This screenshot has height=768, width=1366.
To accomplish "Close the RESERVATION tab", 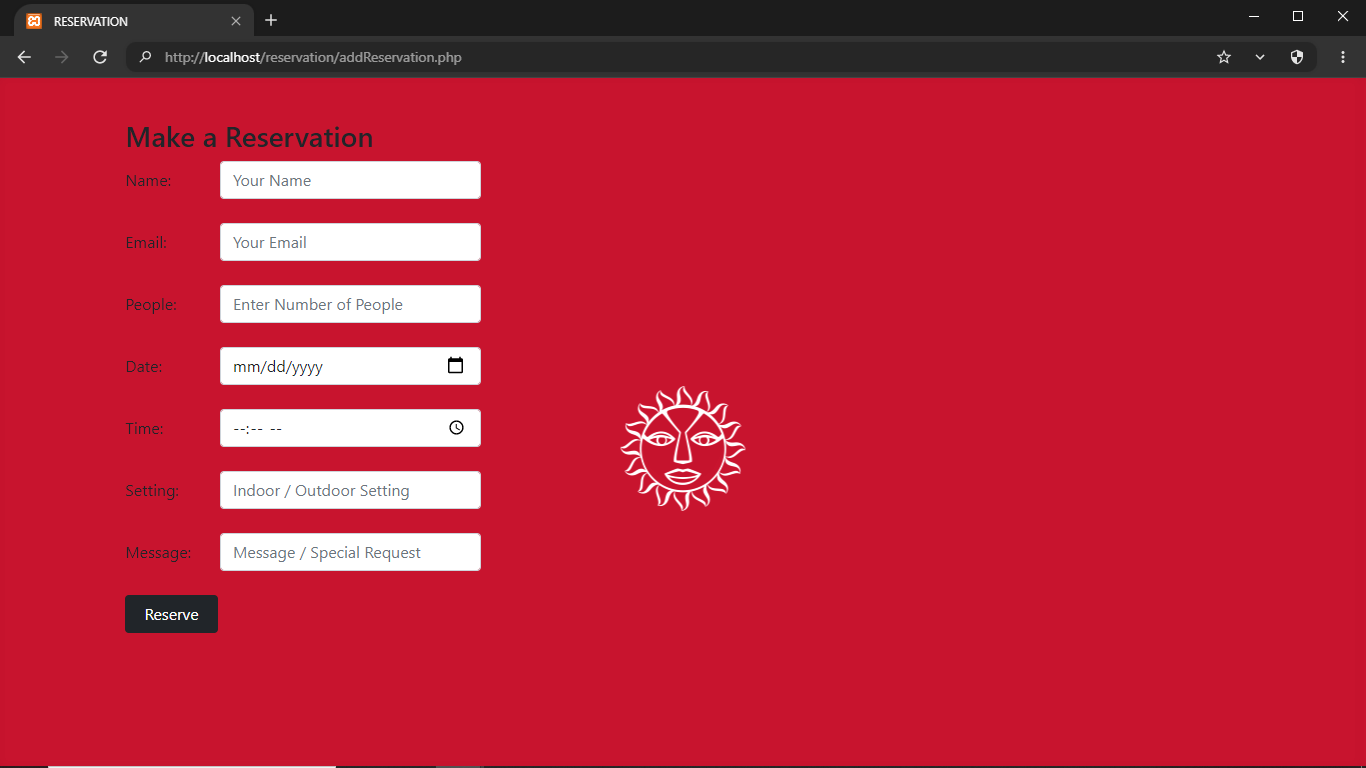I will click(x=236, y=21).
